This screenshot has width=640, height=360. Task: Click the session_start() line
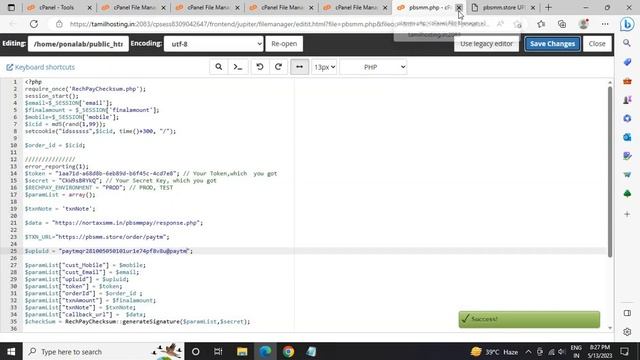click(x=52, y=96)
